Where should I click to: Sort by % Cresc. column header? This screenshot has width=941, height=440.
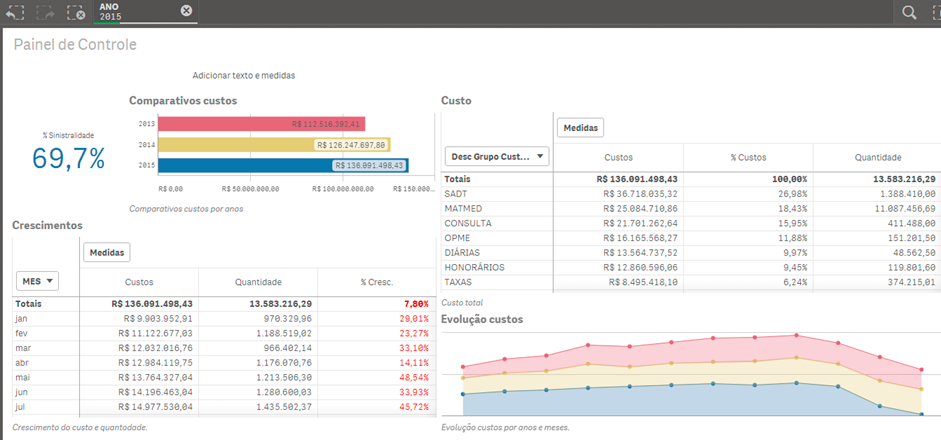pos(376,282)
